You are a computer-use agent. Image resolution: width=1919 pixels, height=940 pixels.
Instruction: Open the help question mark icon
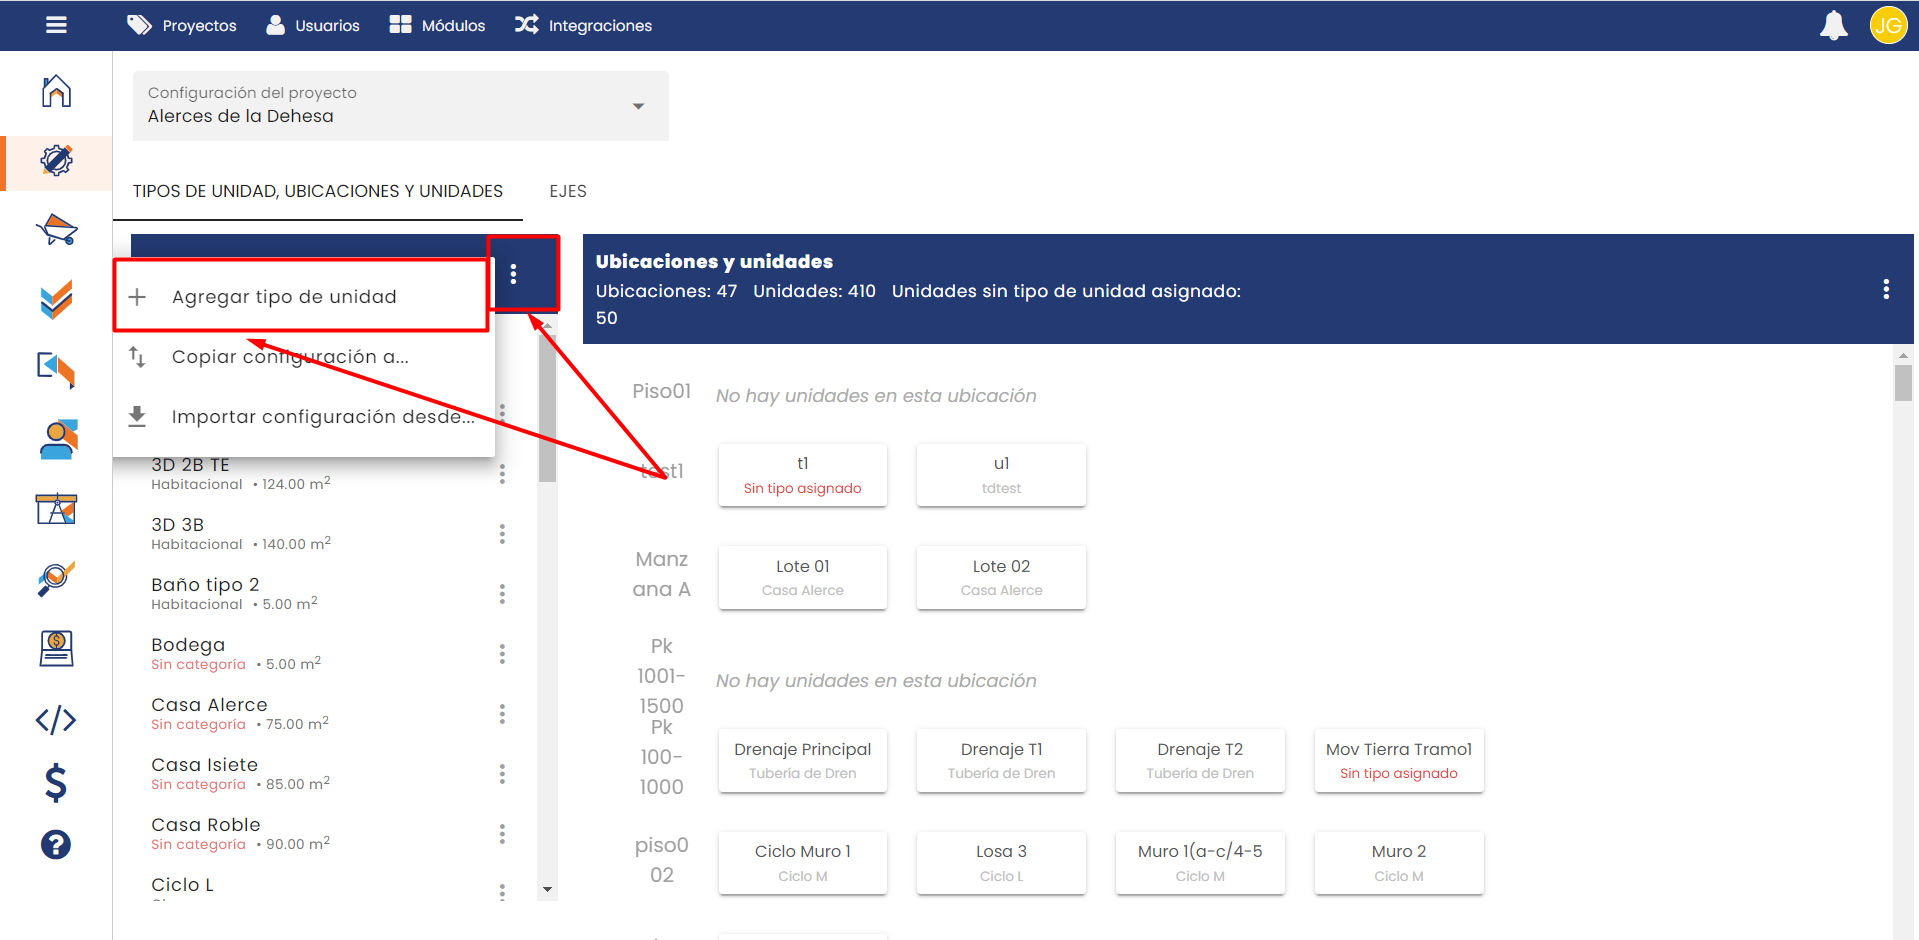[56, 845]
